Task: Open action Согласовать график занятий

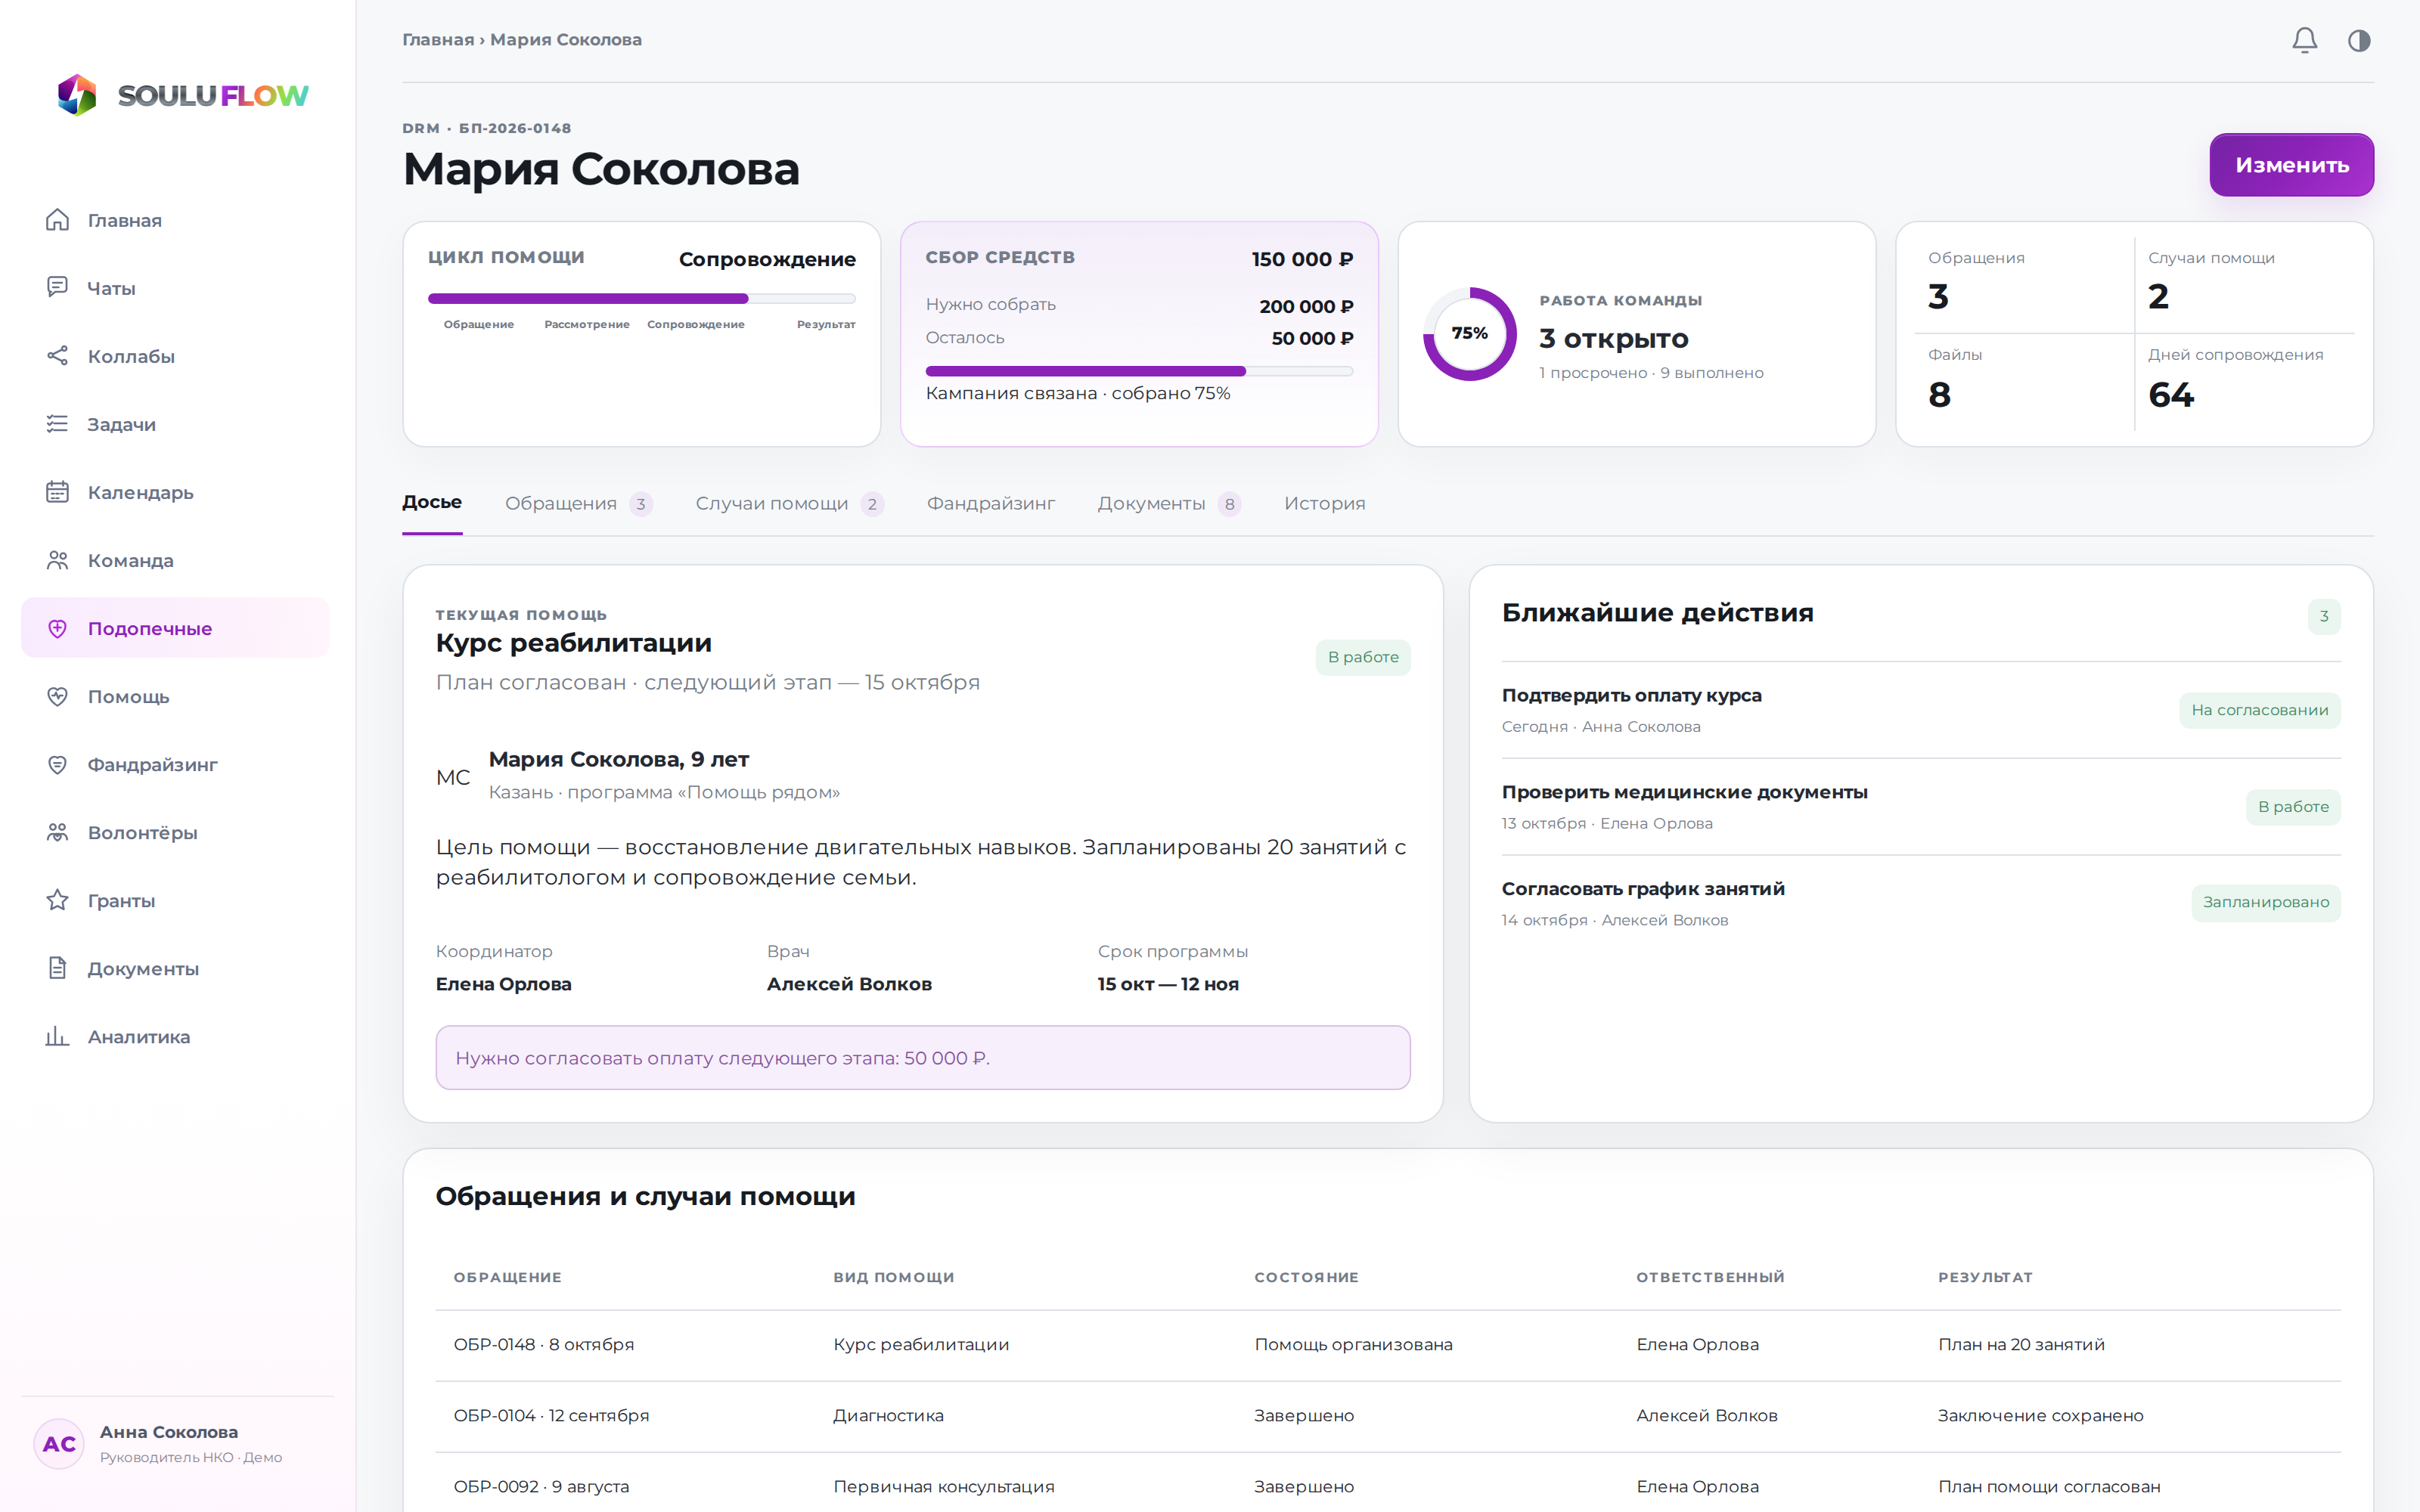Action: pyautogui.click(x=1921, y=904)
